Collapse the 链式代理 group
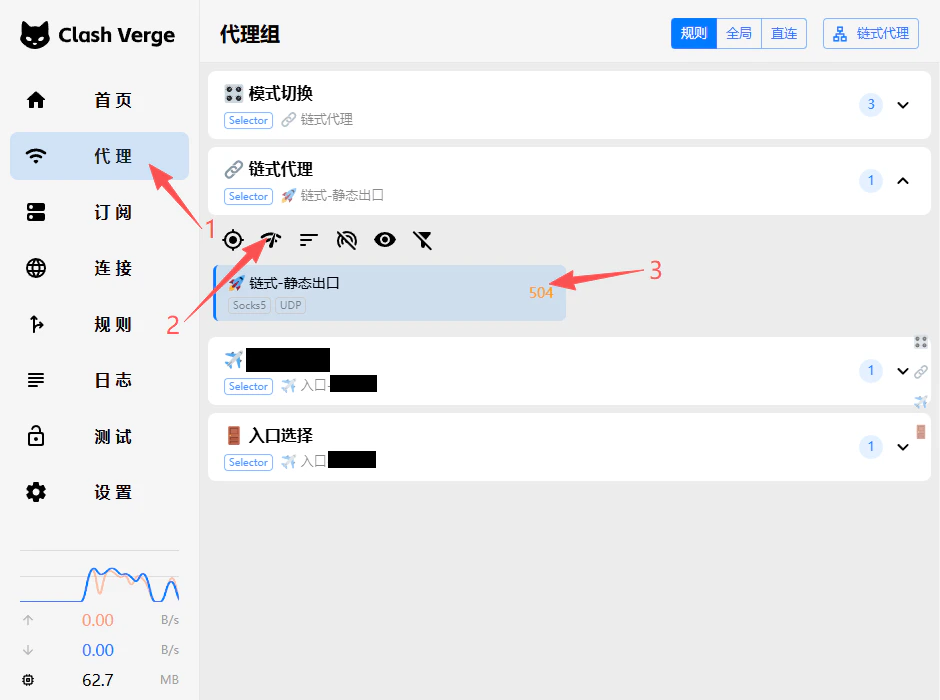 tap(903, 181)
